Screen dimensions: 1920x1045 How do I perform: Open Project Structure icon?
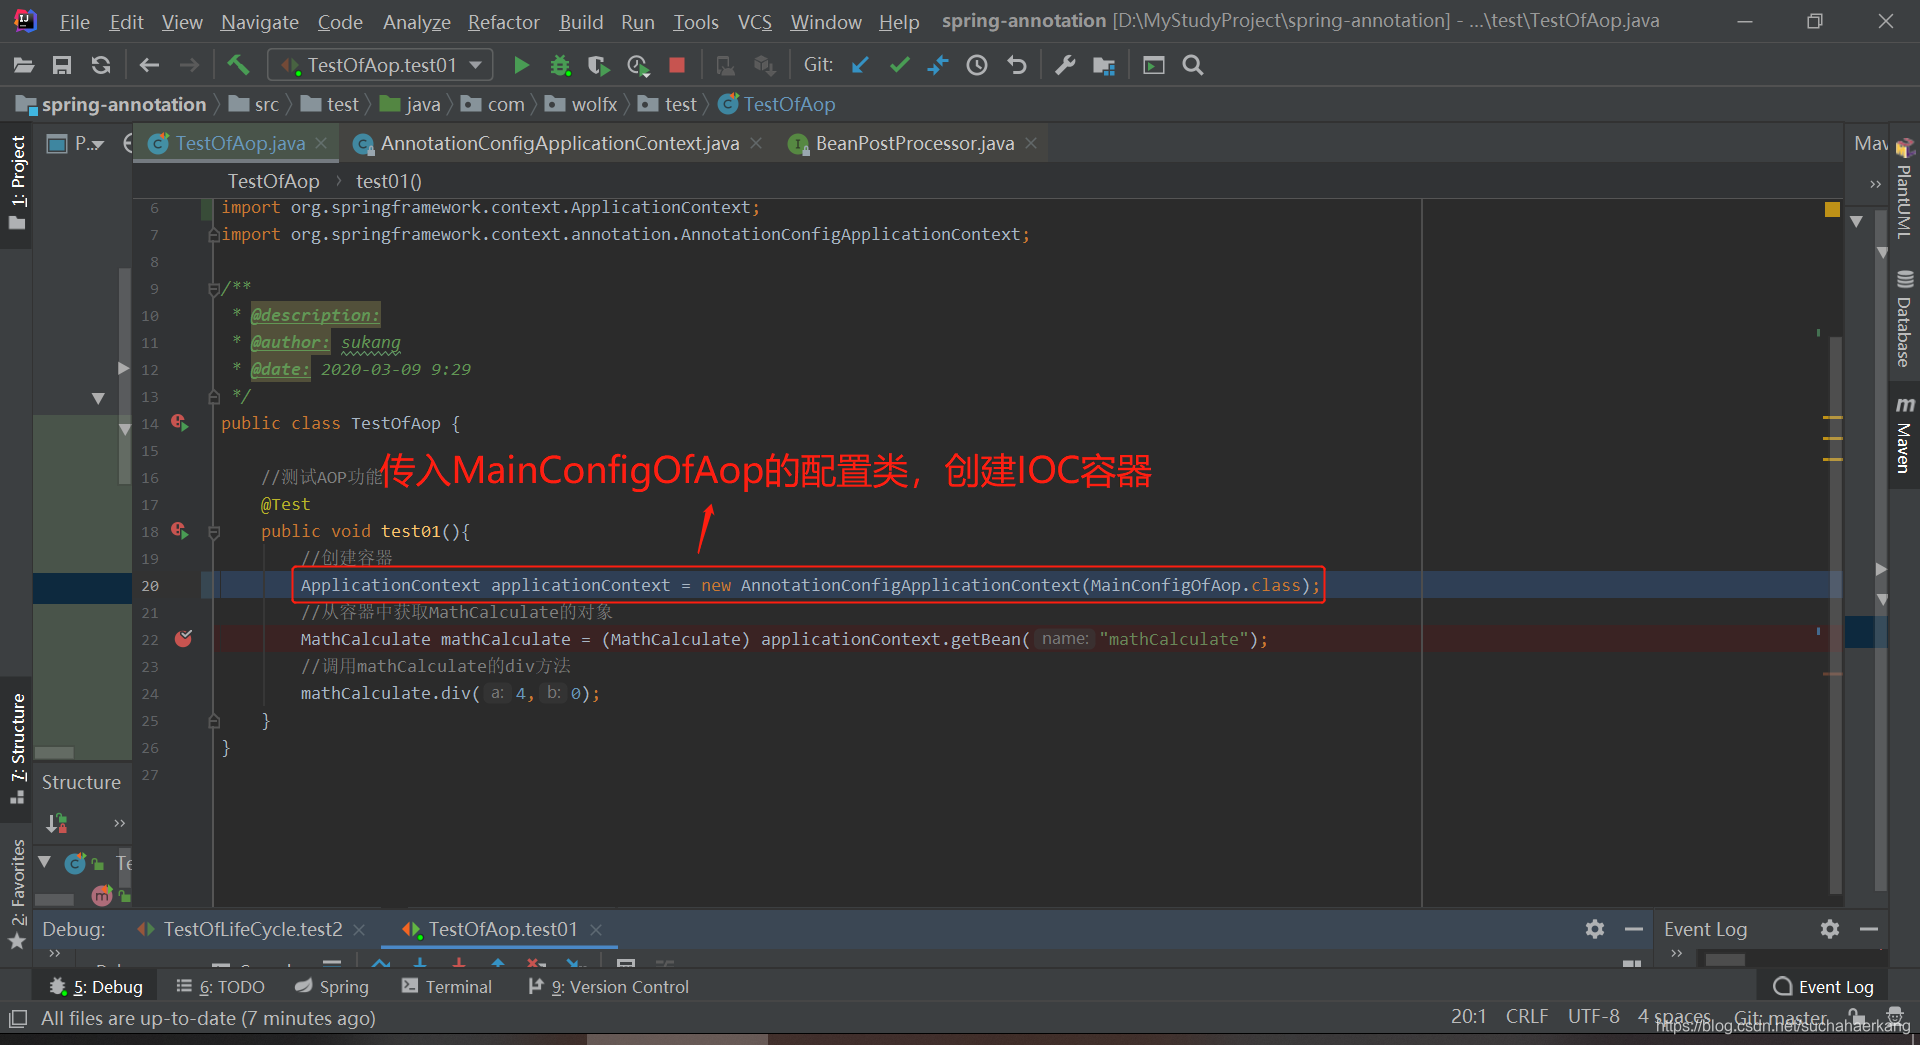click(1104, 65)
